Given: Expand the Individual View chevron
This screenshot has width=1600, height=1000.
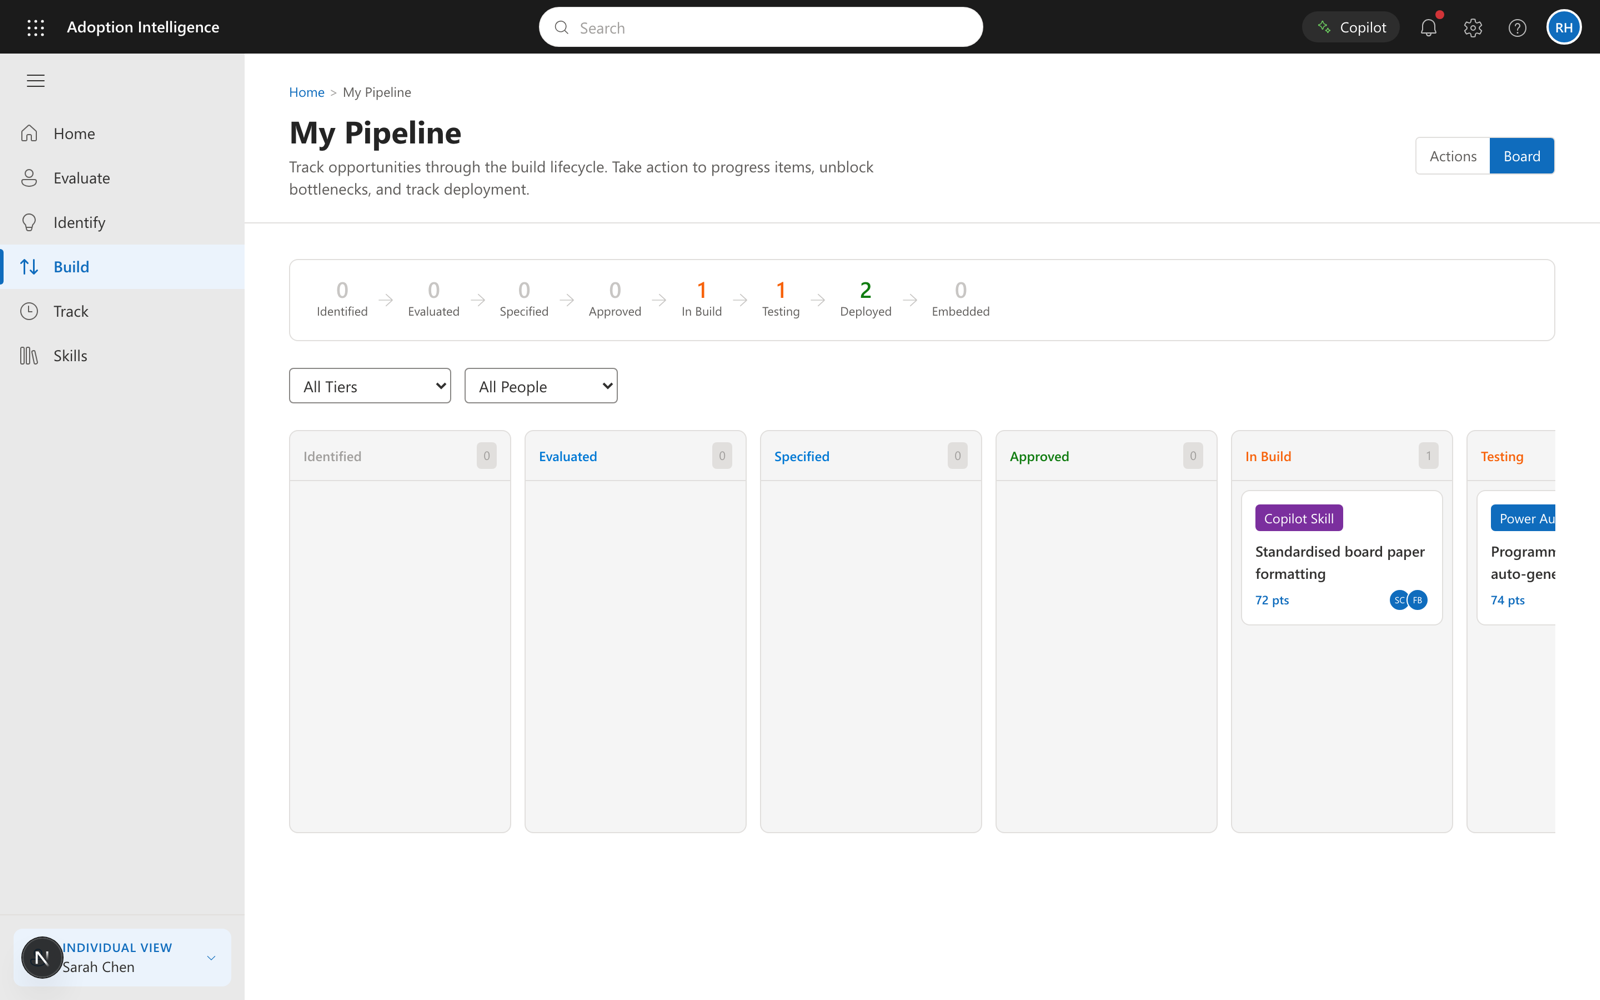Looking at the screenshot, I should 211,958.
